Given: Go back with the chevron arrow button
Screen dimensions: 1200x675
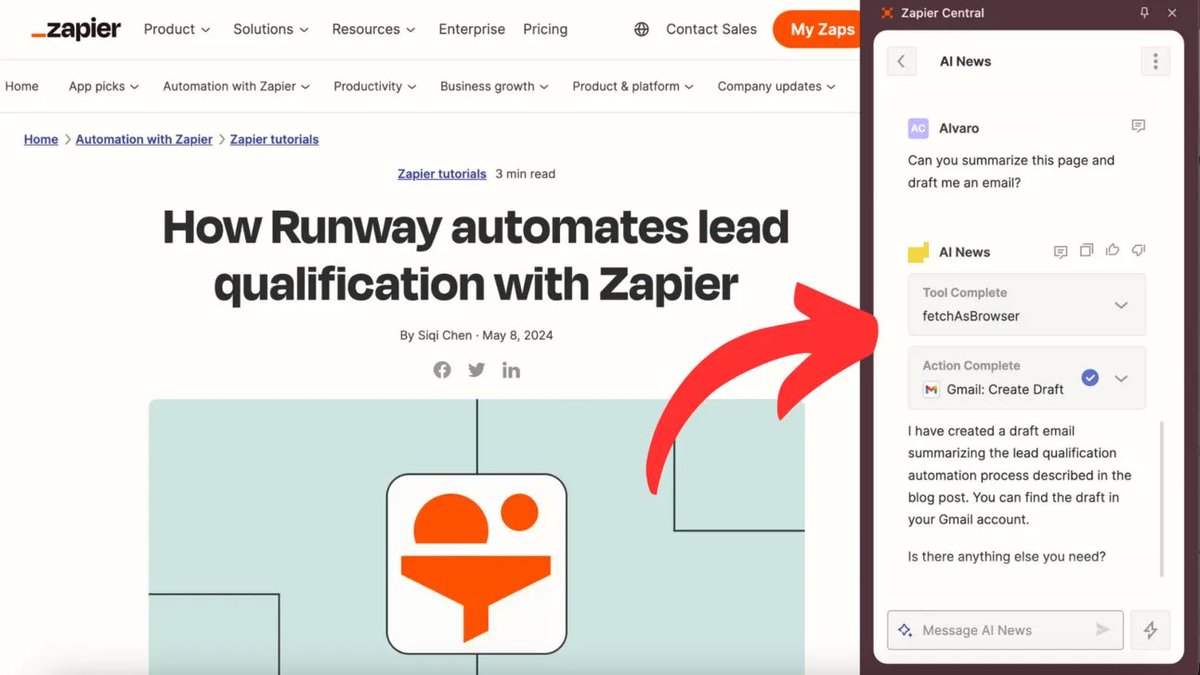Looking at the screenshot, I should point(902,61).
